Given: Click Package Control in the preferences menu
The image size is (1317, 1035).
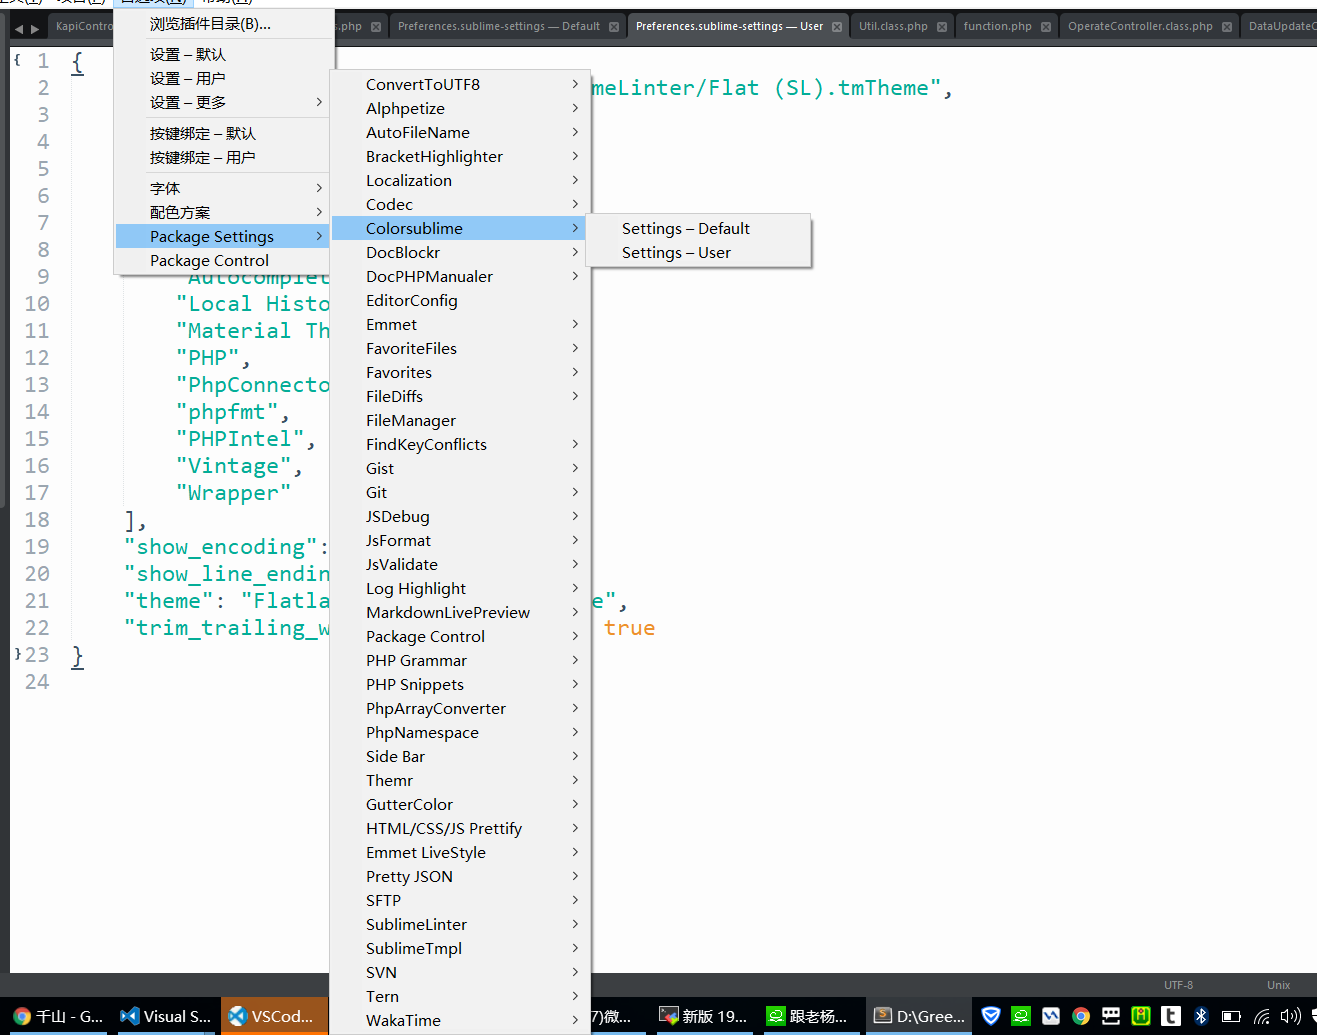Looking at the screenshot, I should tap(224, 260).
